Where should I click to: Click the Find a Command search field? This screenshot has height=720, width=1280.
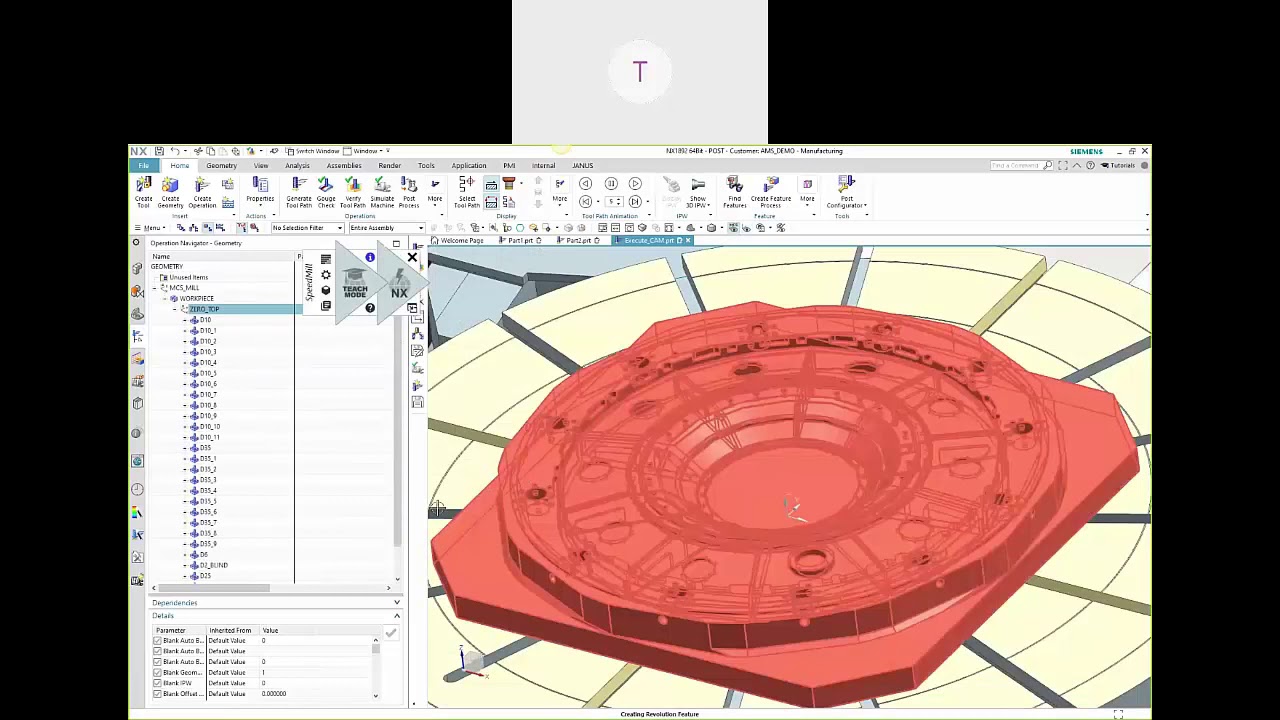point(1020,165)
